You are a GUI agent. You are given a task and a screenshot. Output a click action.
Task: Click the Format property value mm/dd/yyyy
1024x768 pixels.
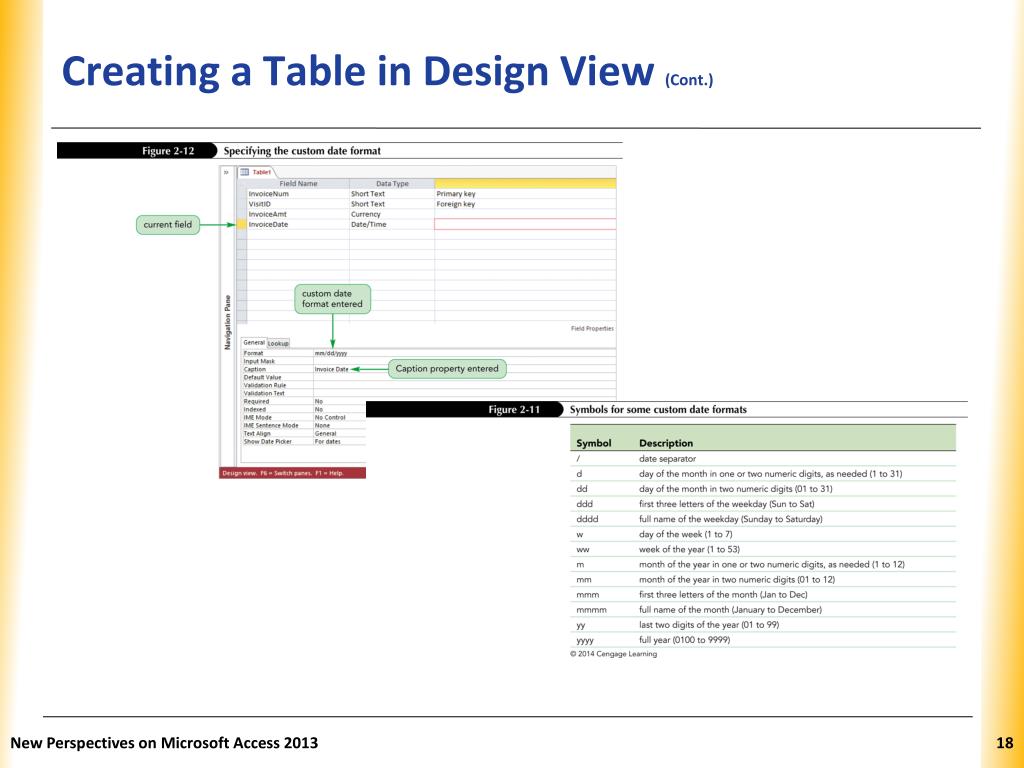330,353
